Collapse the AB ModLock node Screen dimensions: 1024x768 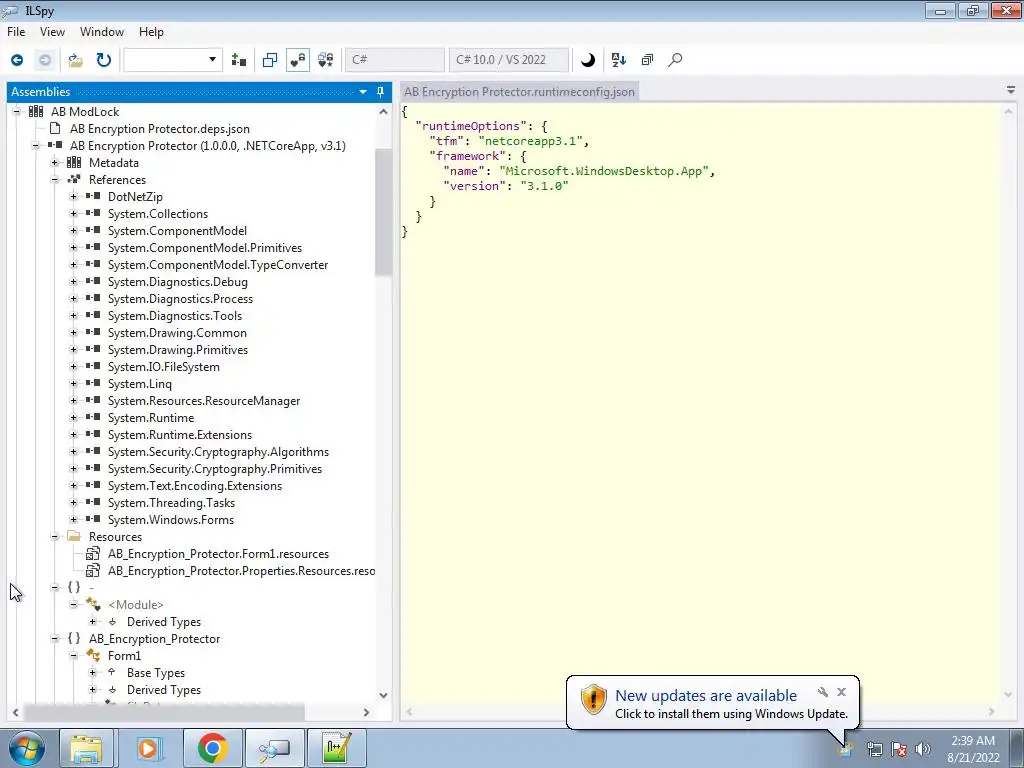[x=16, y=112]
